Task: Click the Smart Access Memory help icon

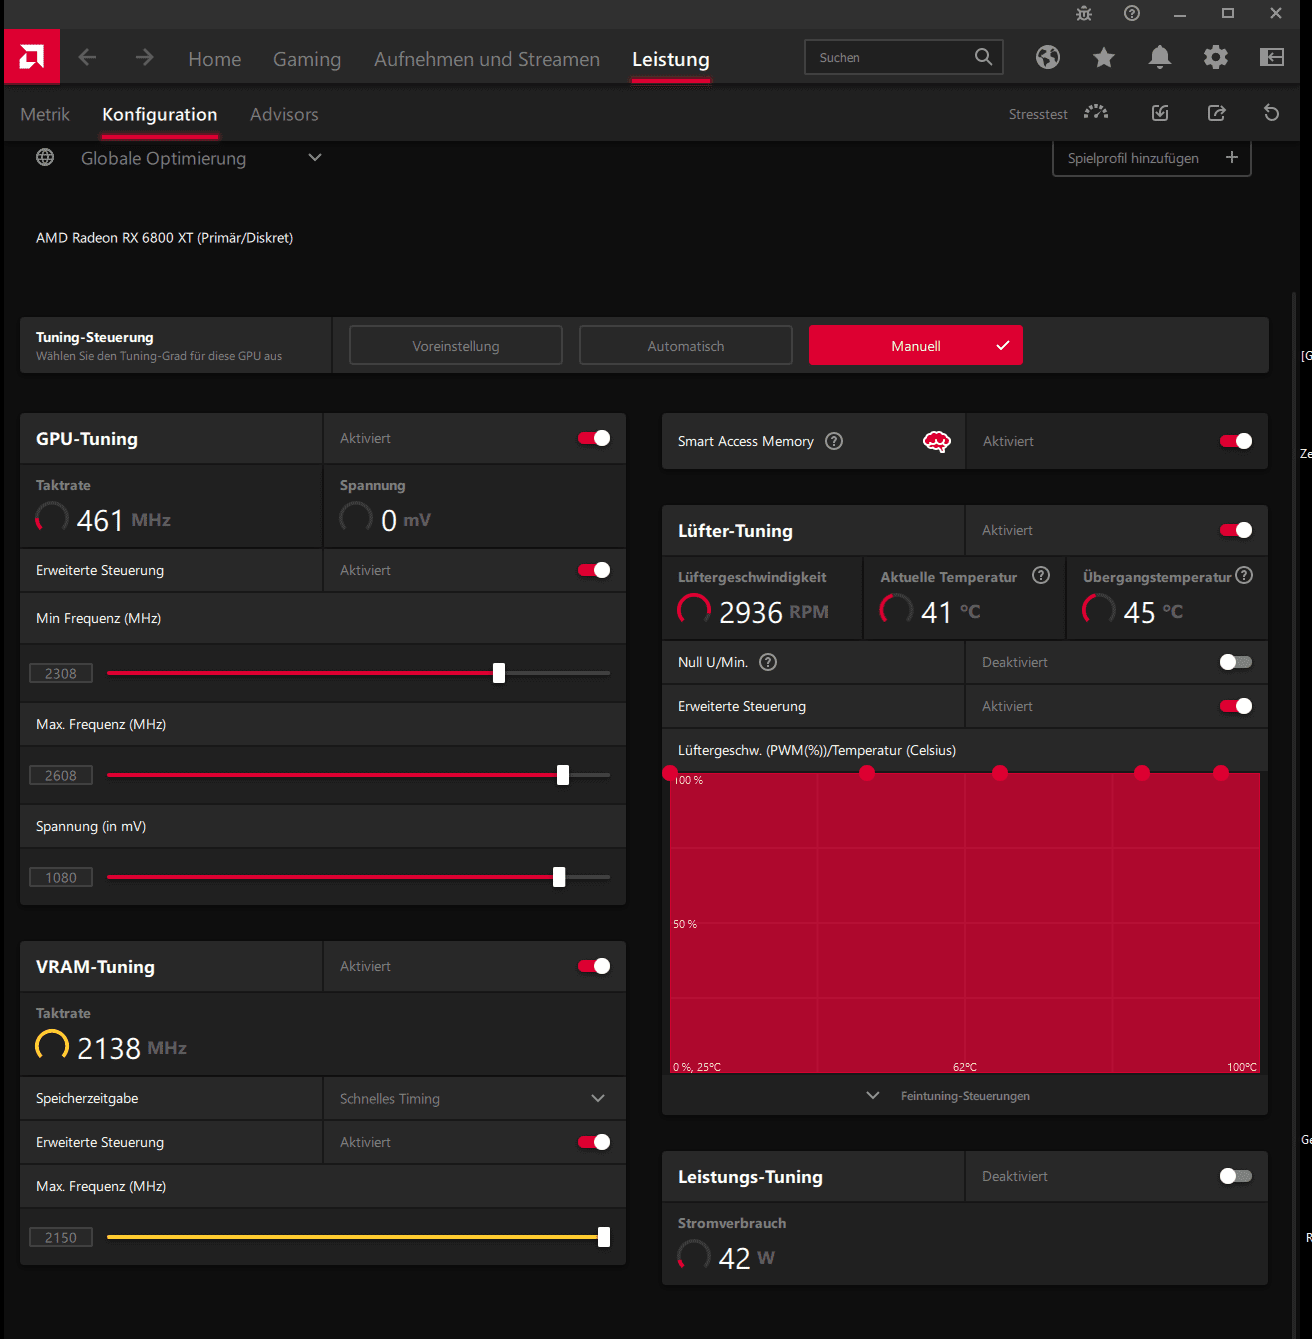Action: [x=834, y=441]
